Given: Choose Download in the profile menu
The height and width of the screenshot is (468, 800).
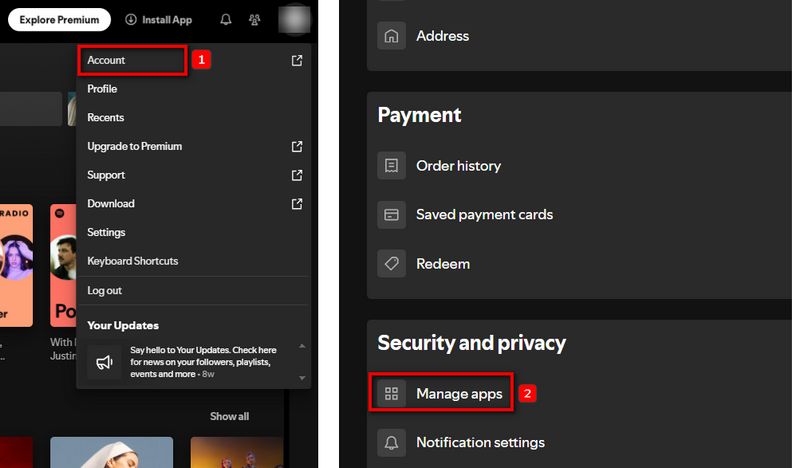Looking at the screenshot, I should tap(193, 204).
